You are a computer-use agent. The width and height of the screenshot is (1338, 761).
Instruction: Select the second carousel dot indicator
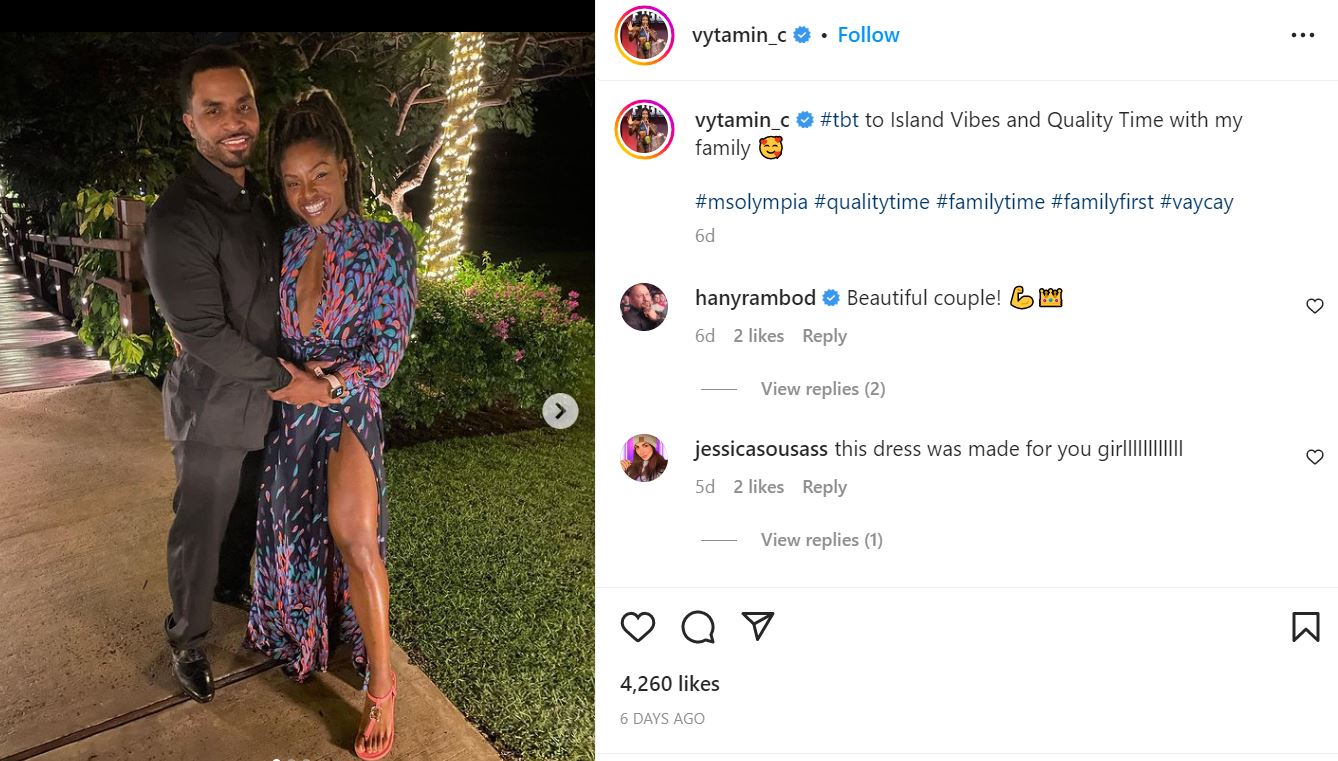[x=292, y=759]
